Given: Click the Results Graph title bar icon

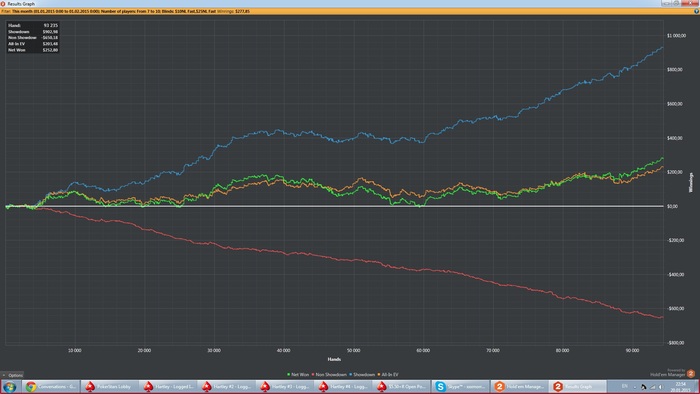Looking at the screenshot, I should [3, 4].
